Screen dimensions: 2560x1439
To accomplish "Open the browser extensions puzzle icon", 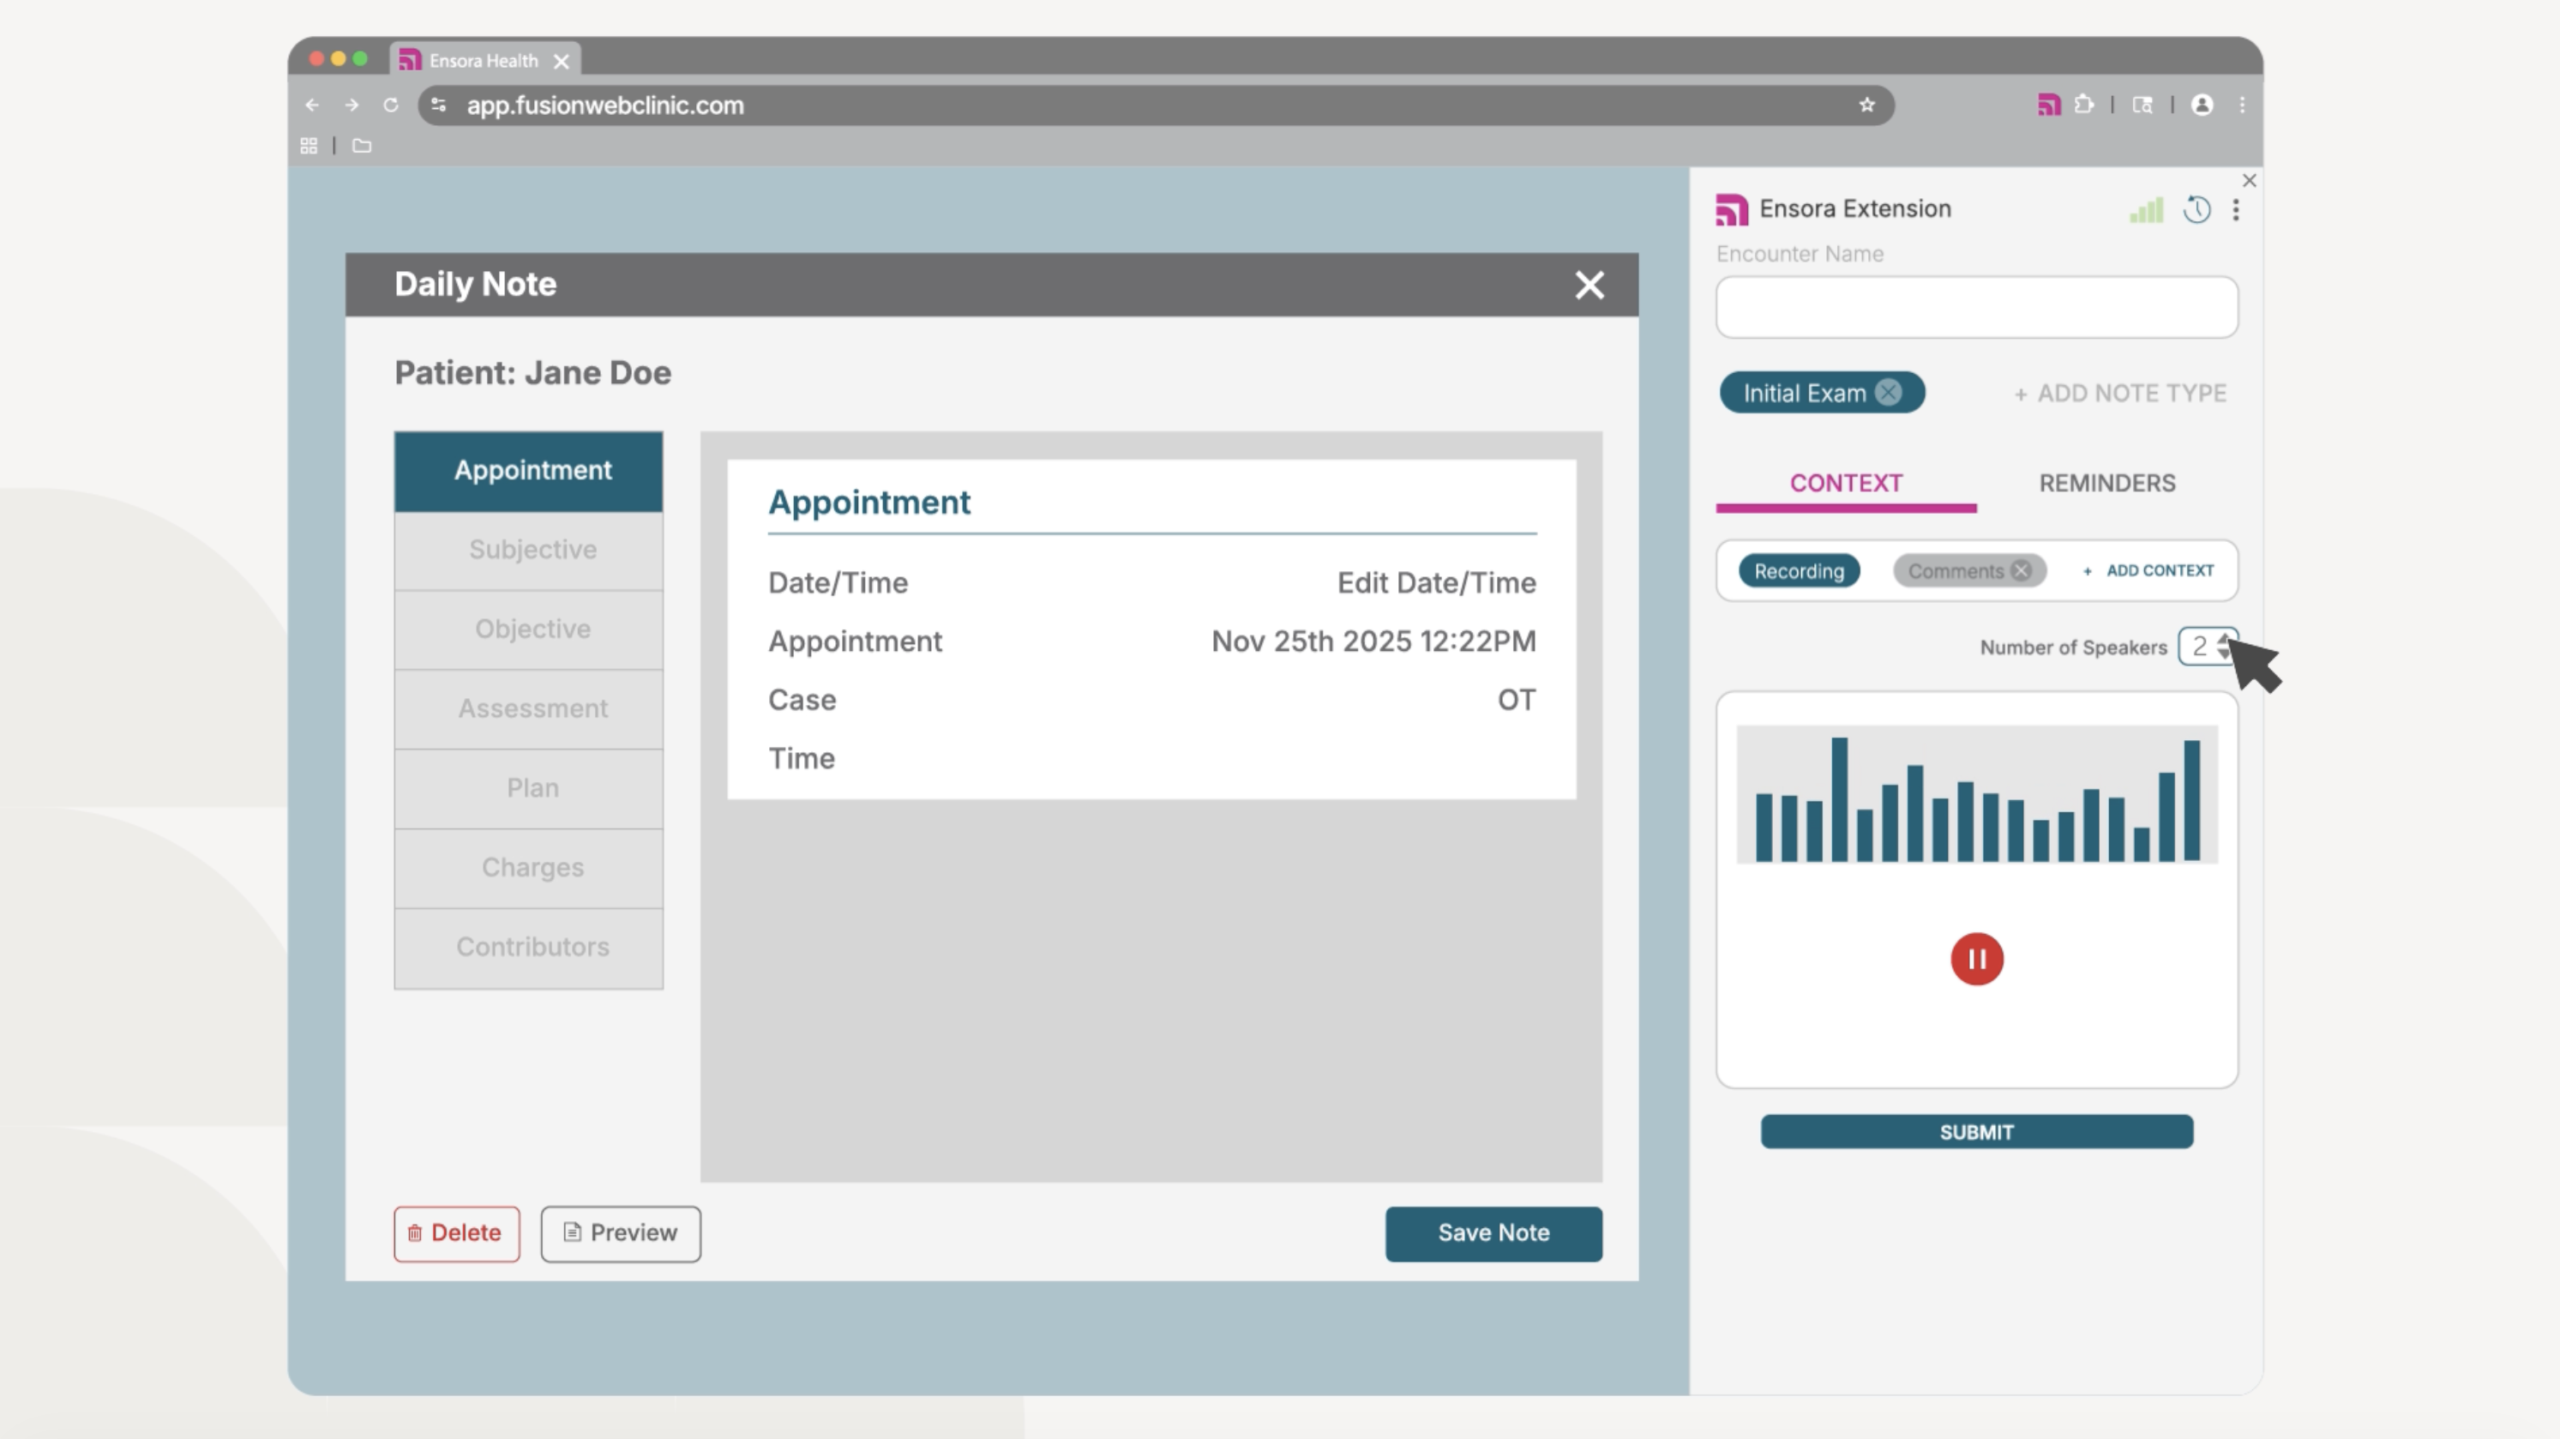I will (2084, 104).
